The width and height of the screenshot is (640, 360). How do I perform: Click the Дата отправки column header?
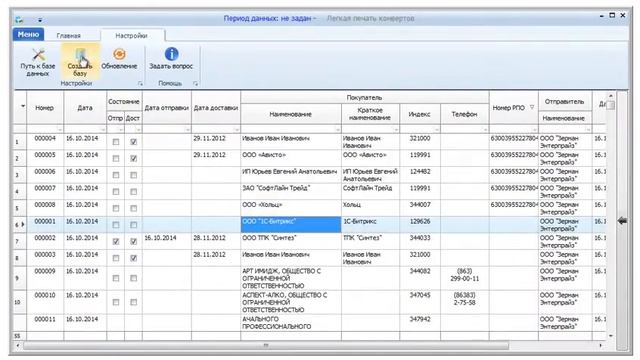click(167, 108)
